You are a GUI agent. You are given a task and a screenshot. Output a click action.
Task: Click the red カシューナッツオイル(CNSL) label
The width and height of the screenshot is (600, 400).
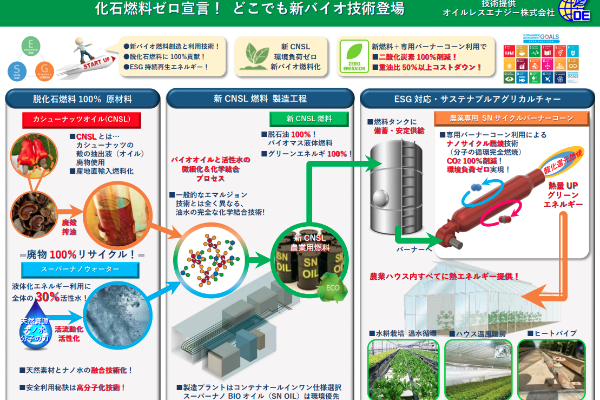click(x=81, y=120)
